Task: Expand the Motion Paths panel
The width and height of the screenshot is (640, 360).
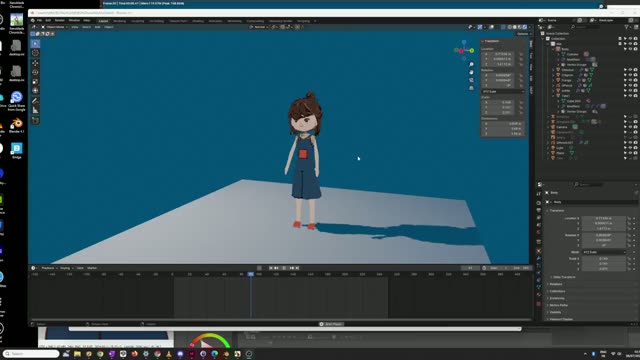Action: [x=558, y=305]
